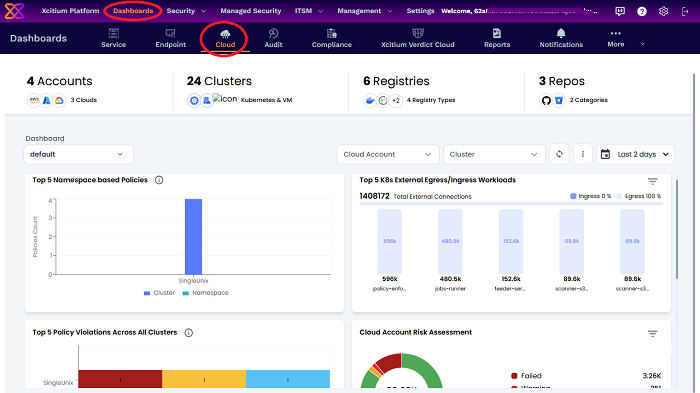Click the Kubernetes cluster icon
This screenshot has width=700, height=393.
coord(194,100)
